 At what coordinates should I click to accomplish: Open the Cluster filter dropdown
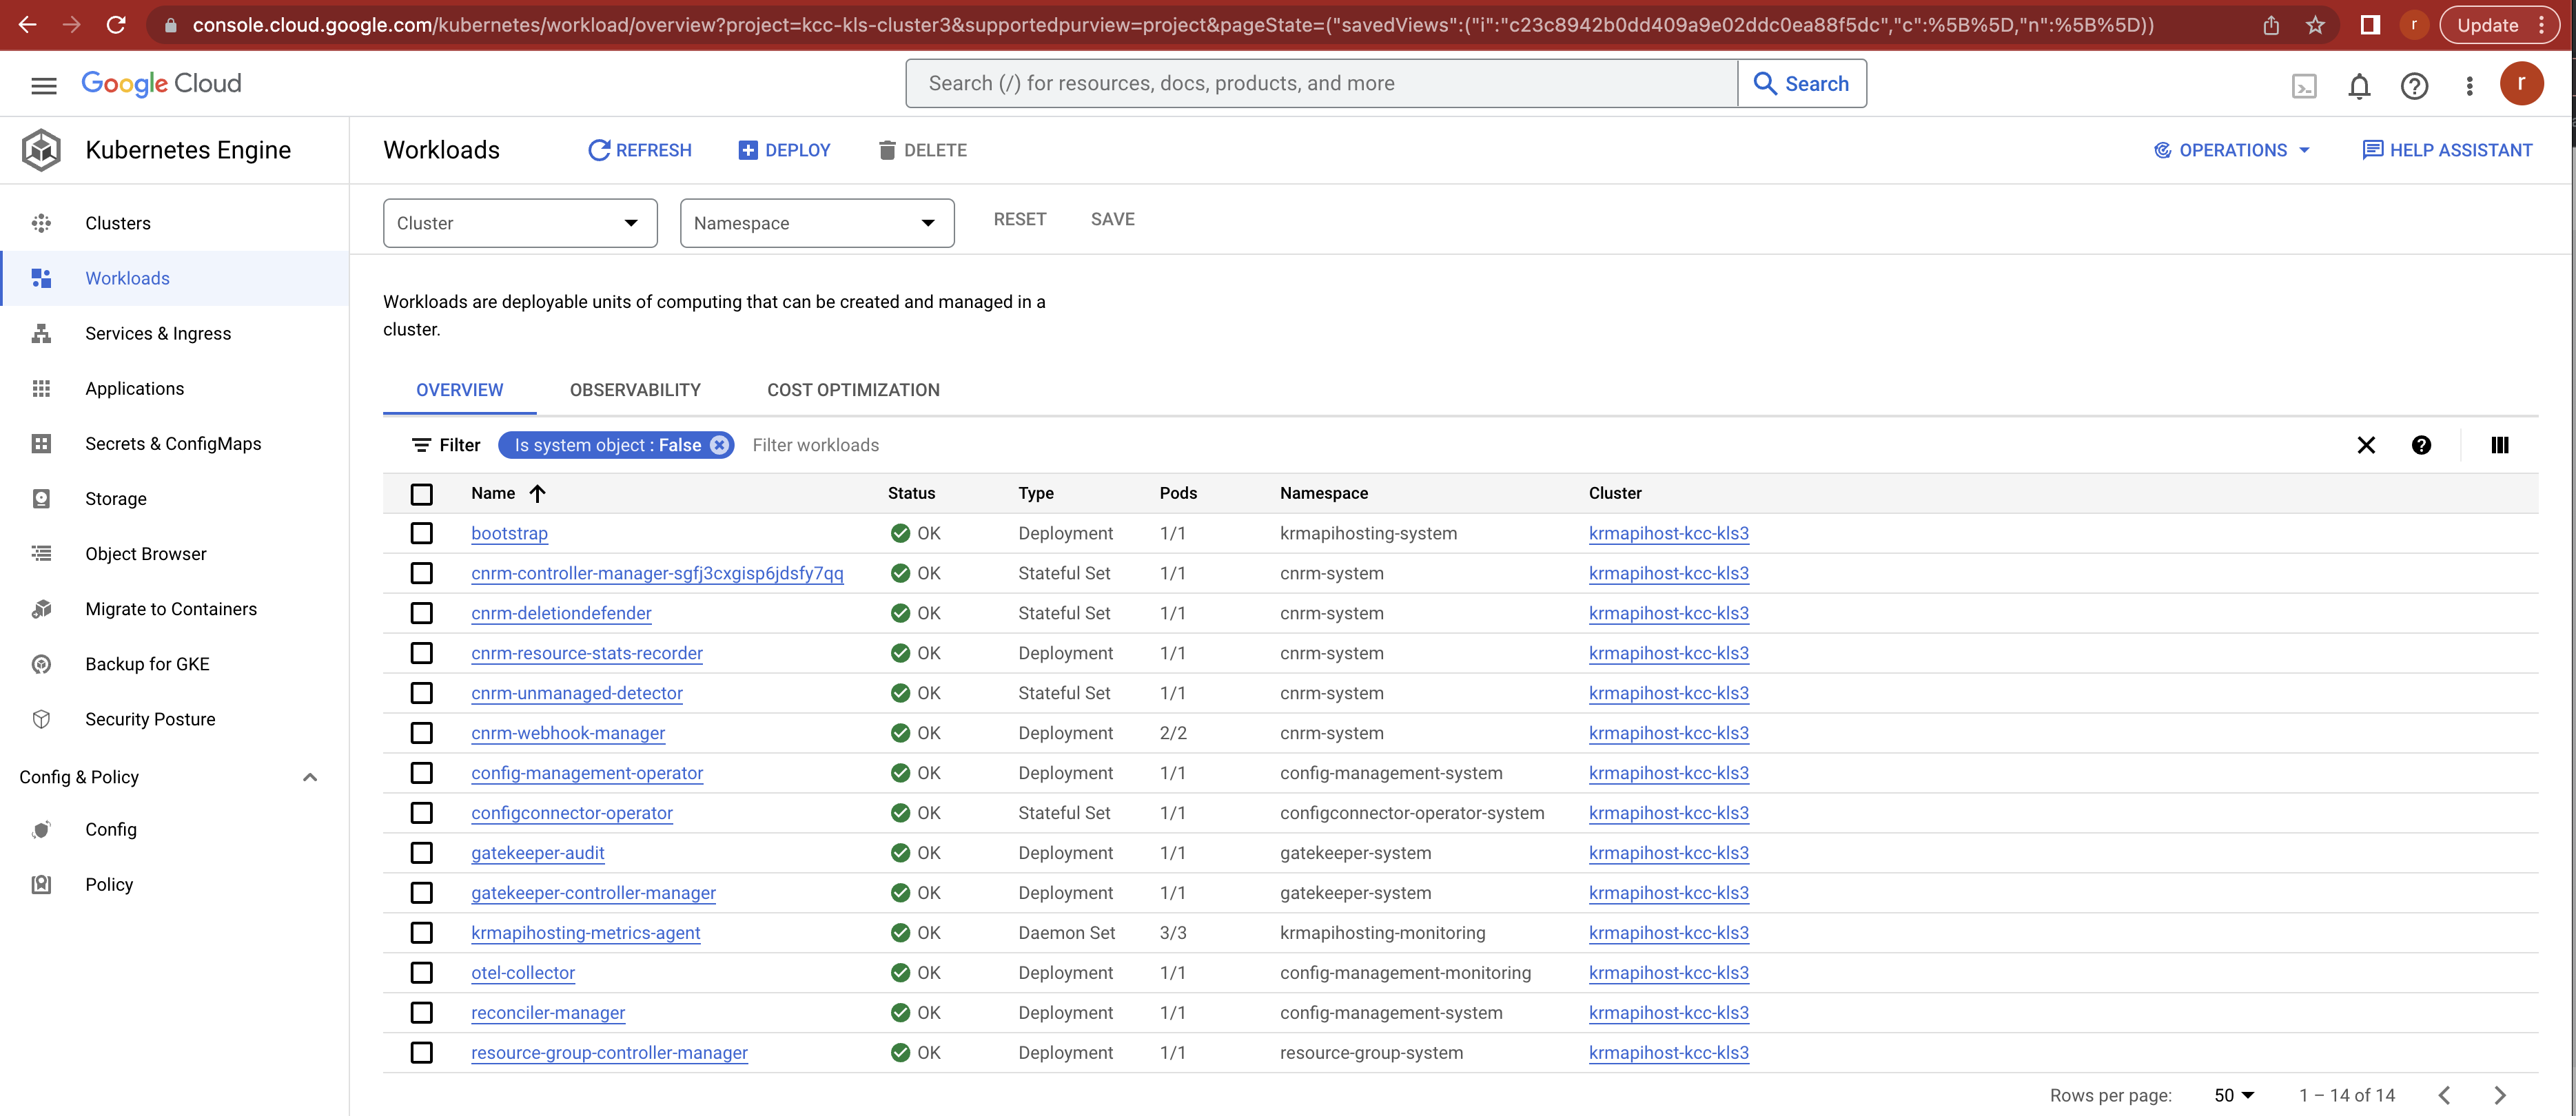tap(519, 223)
